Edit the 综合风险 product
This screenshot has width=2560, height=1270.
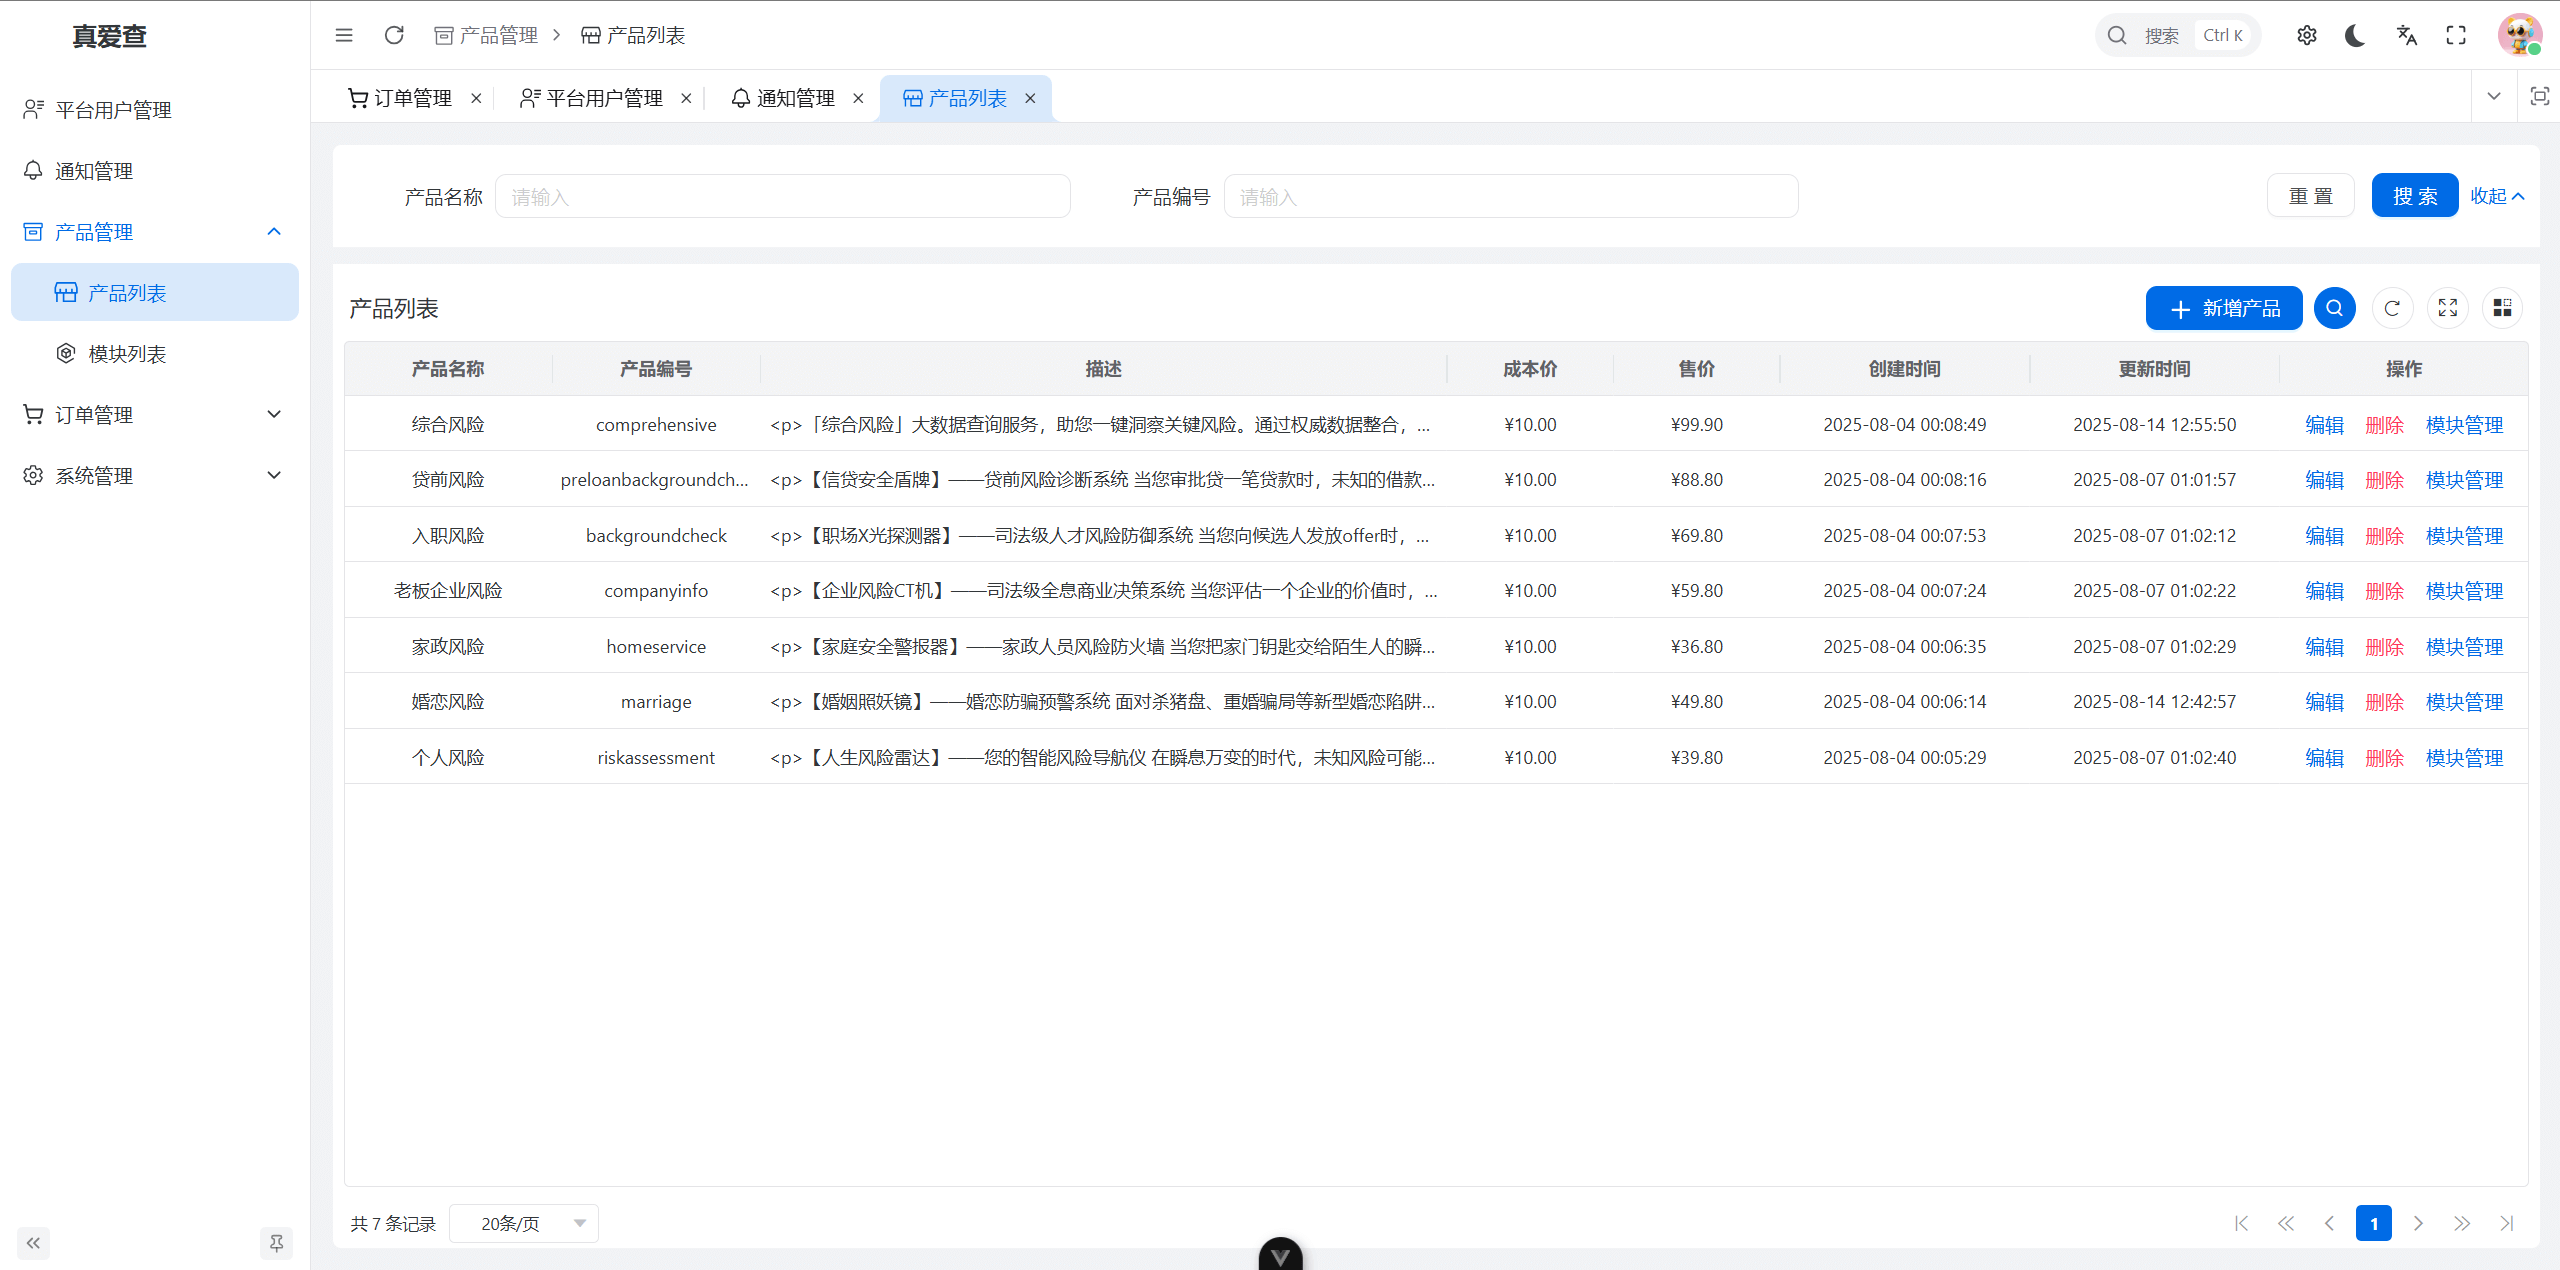[x=2324, y=425]
